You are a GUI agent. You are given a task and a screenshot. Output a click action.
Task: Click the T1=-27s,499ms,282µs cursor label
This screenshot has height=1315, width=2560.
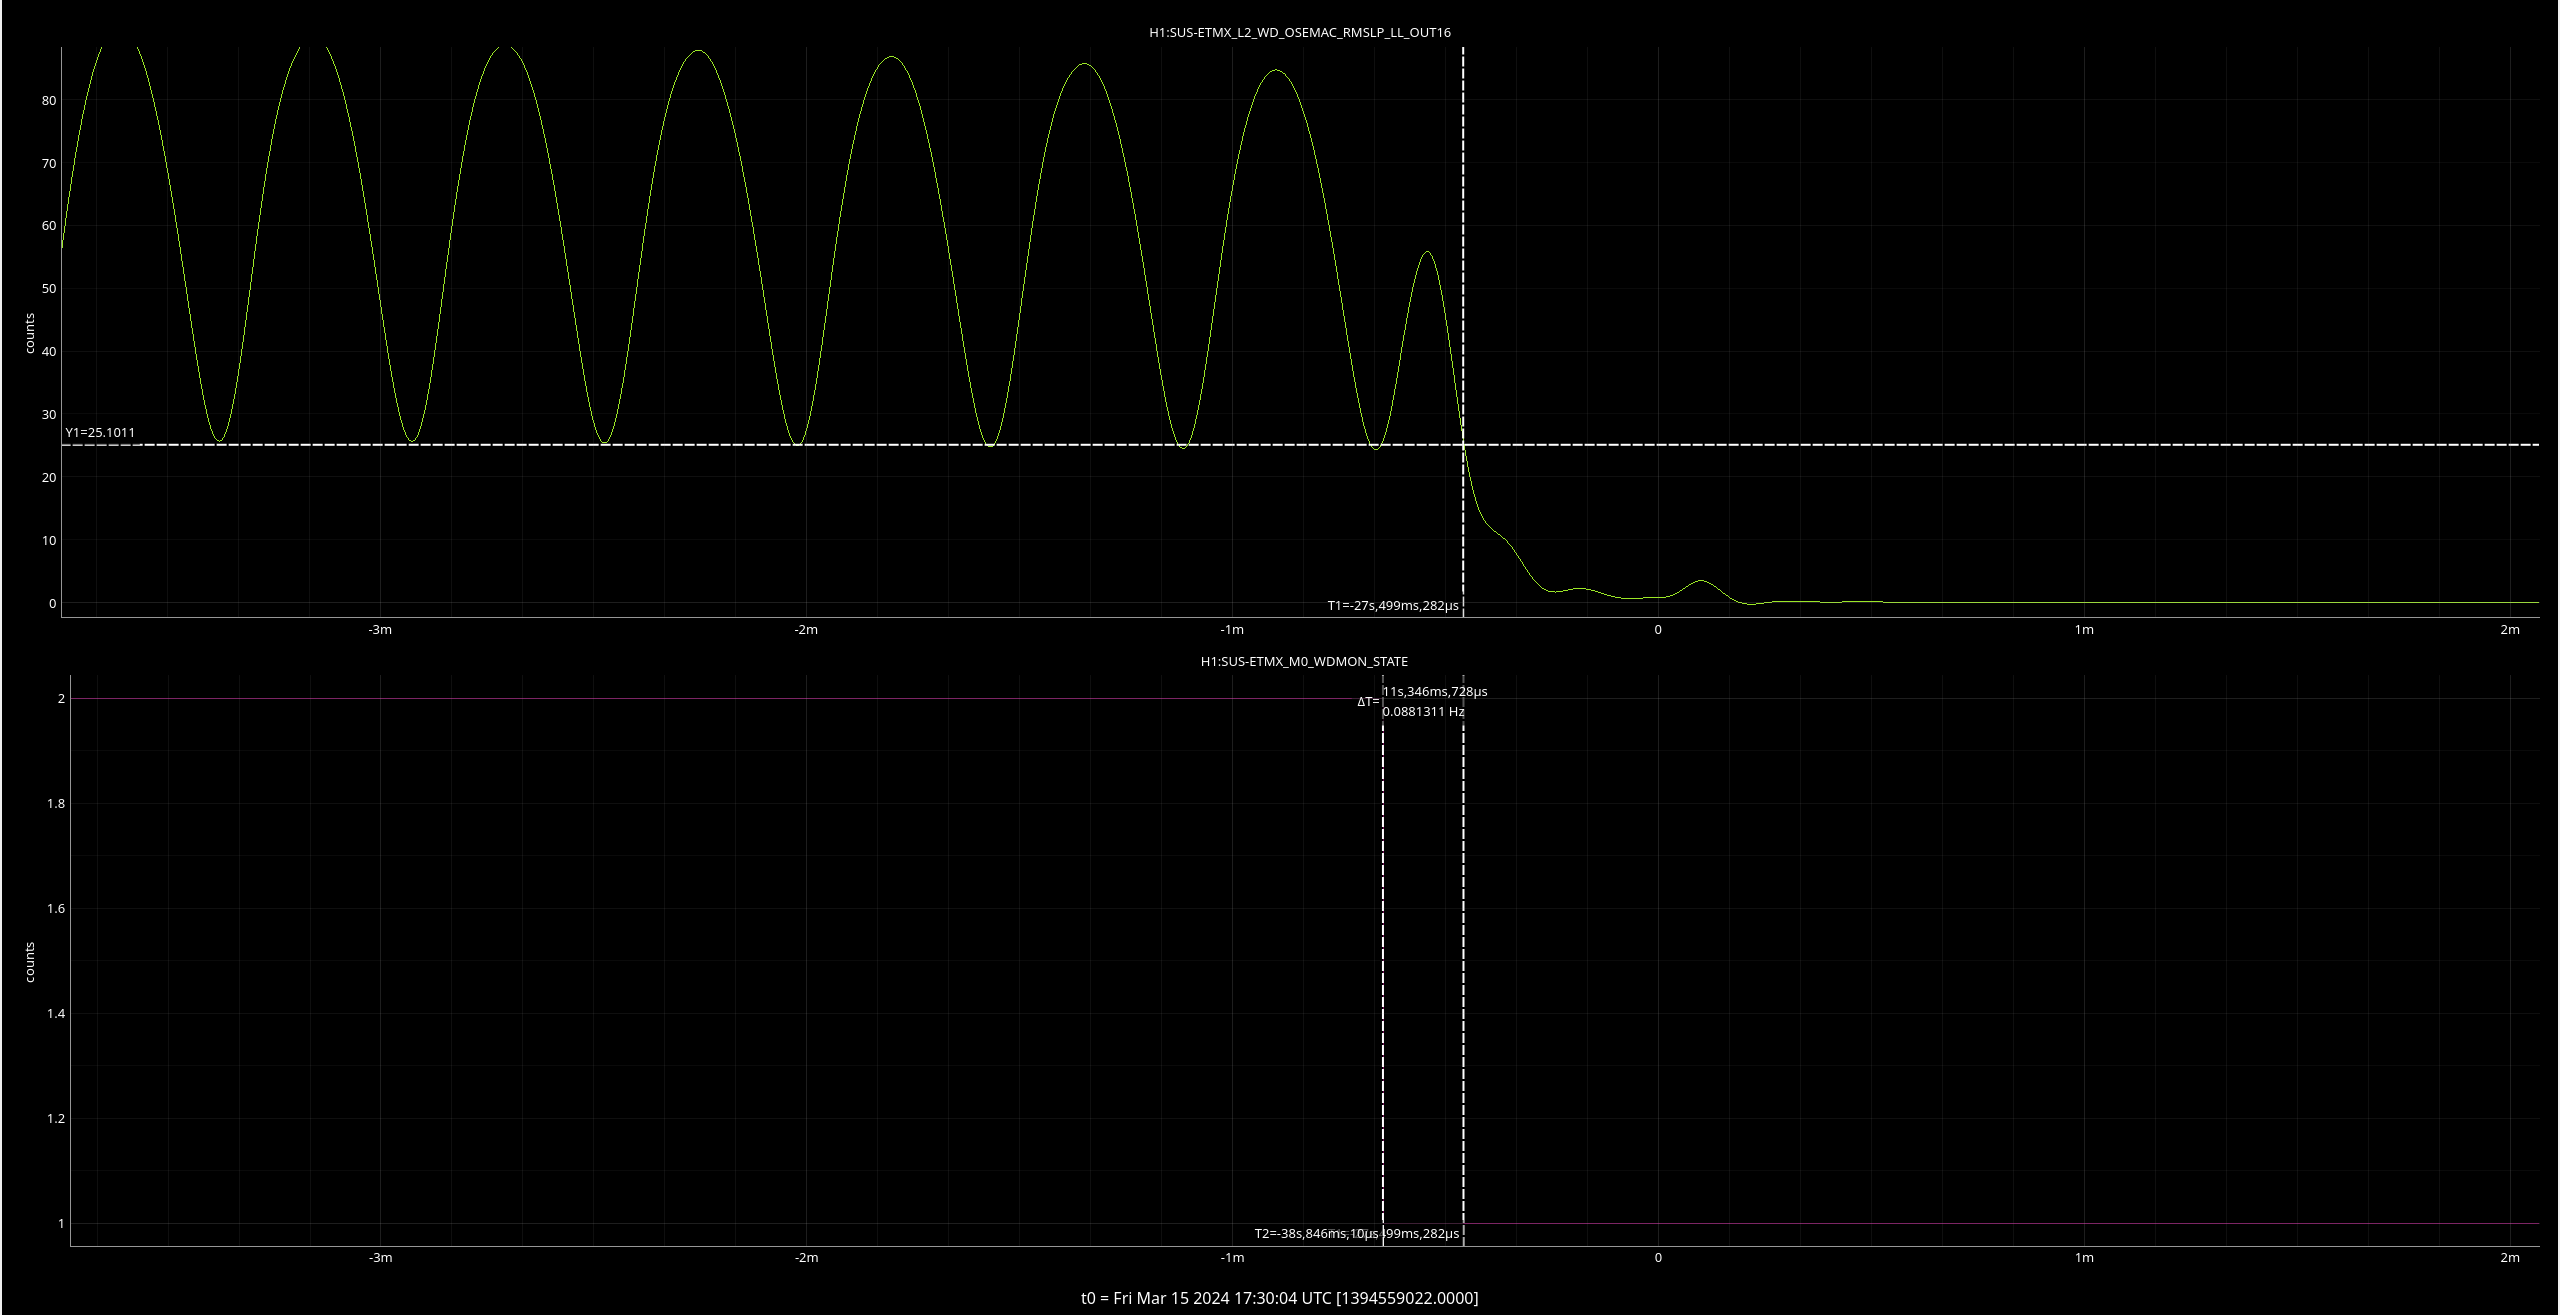[1392, 605]
